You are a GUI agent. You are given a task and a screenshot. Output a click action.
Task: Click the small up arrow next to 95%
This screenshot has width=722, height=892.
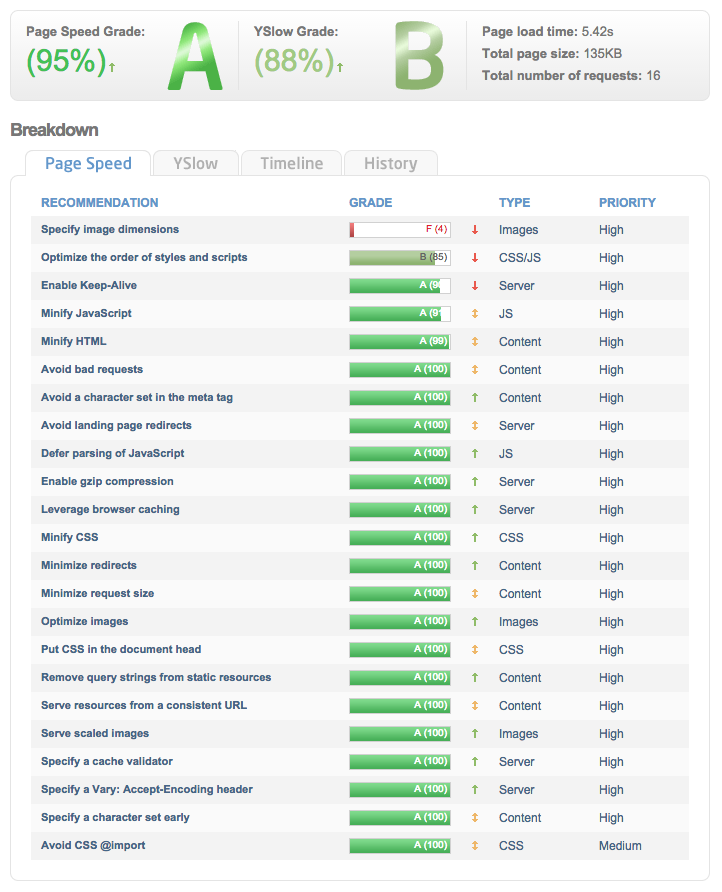click(x=112, y=67)
